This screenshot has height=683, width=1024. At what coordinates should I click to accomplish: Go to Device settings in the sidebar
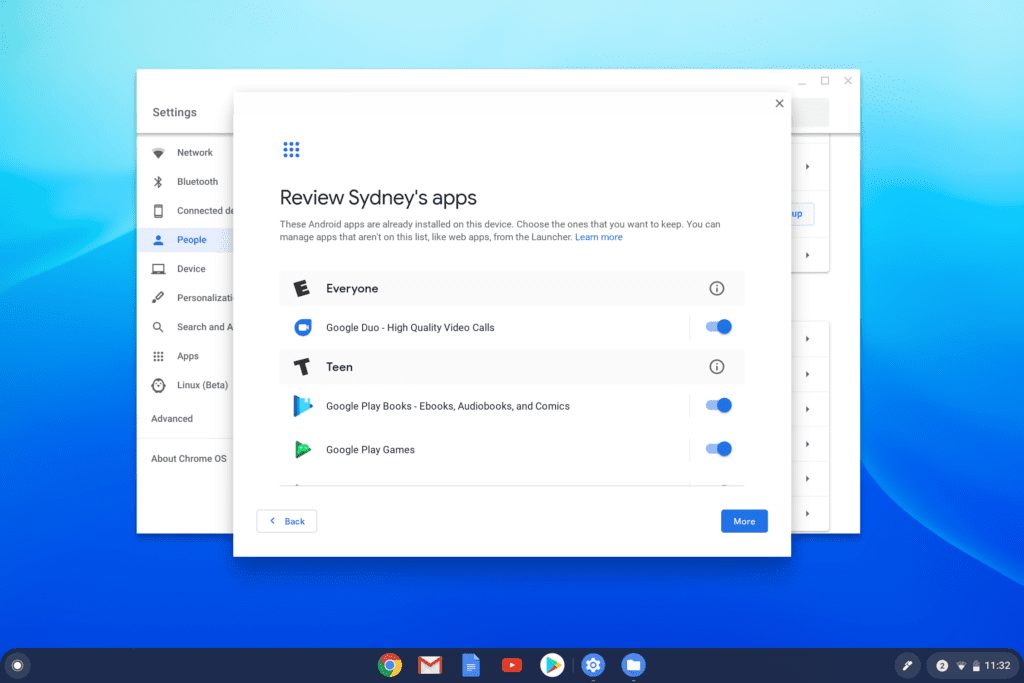[x=185, y=269]
